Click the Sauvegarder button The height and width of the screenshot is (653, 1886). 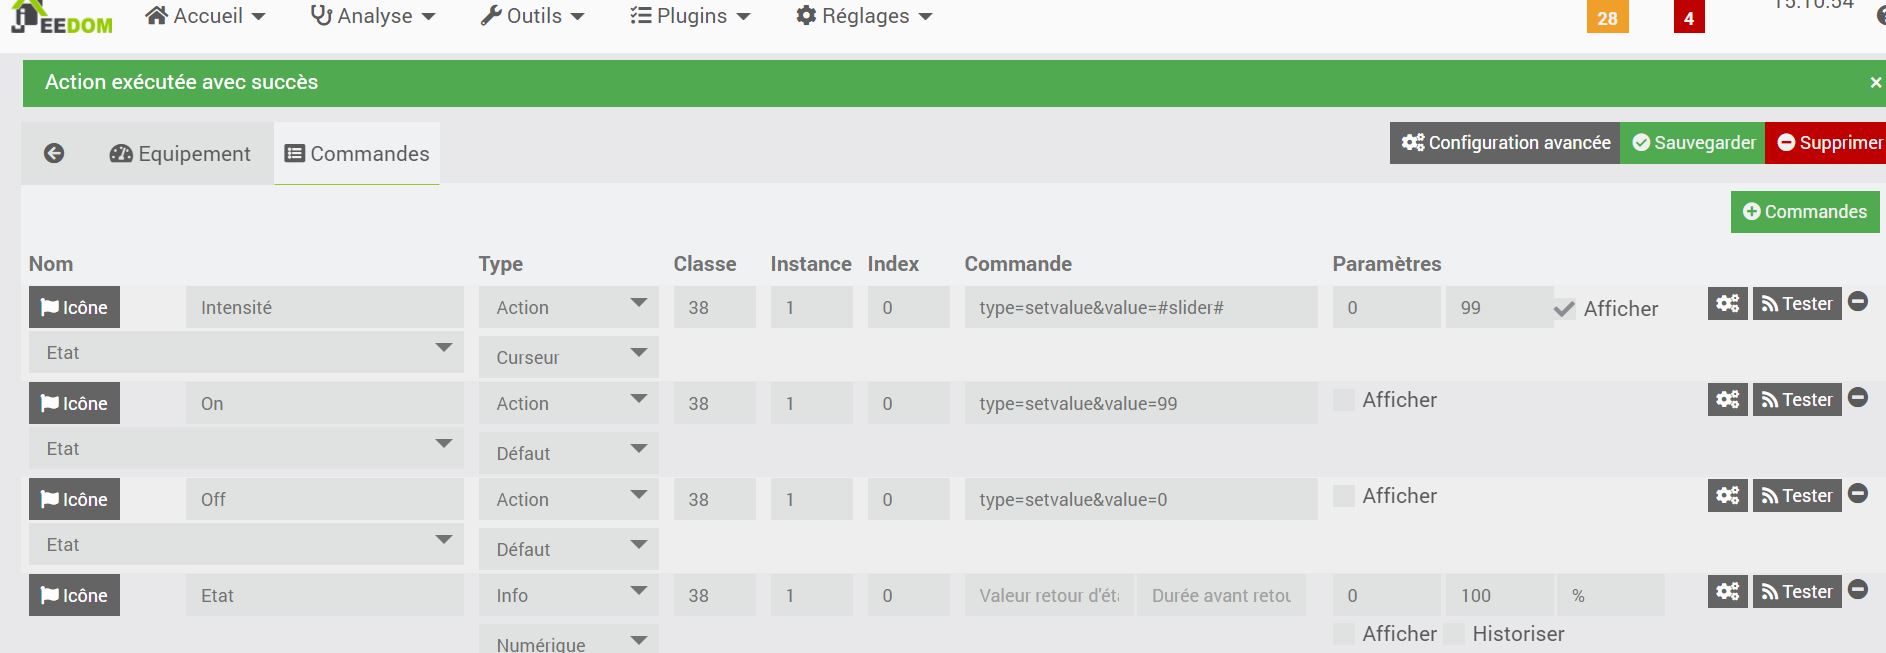point(1693,143)
